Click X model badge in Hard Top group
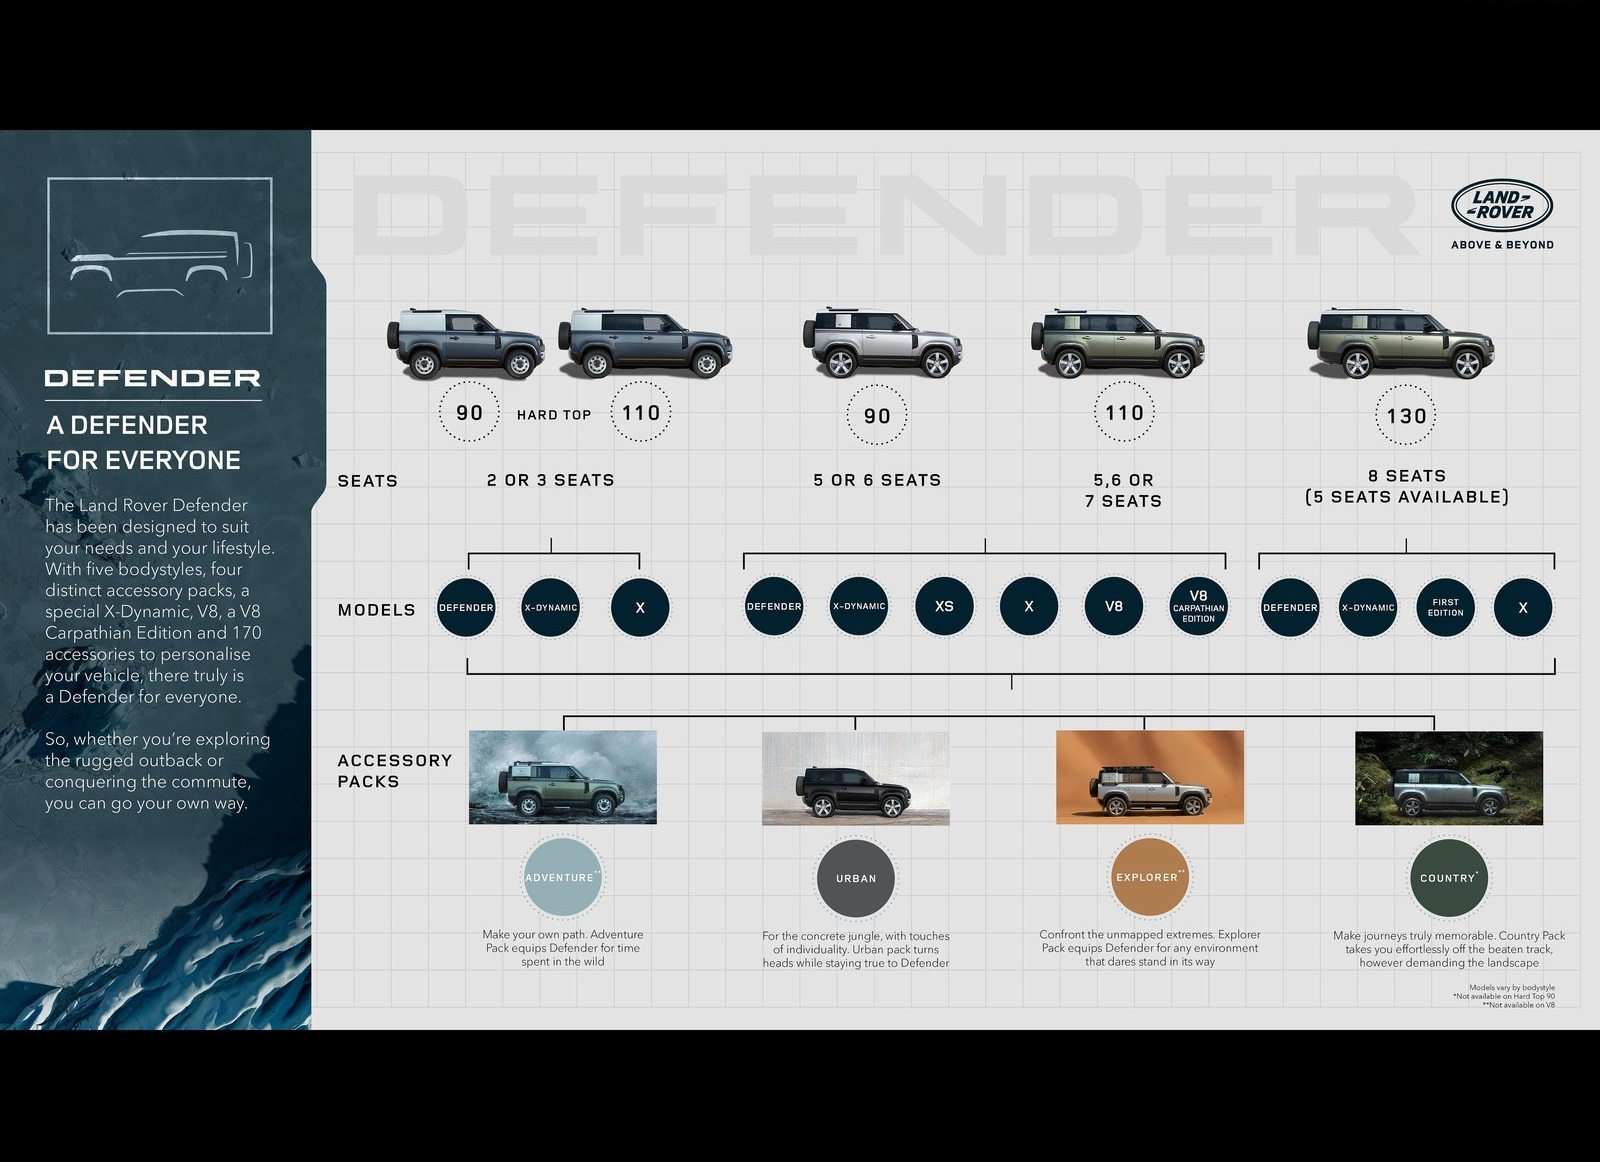Screen dimensions: 1600x1162 640,607
